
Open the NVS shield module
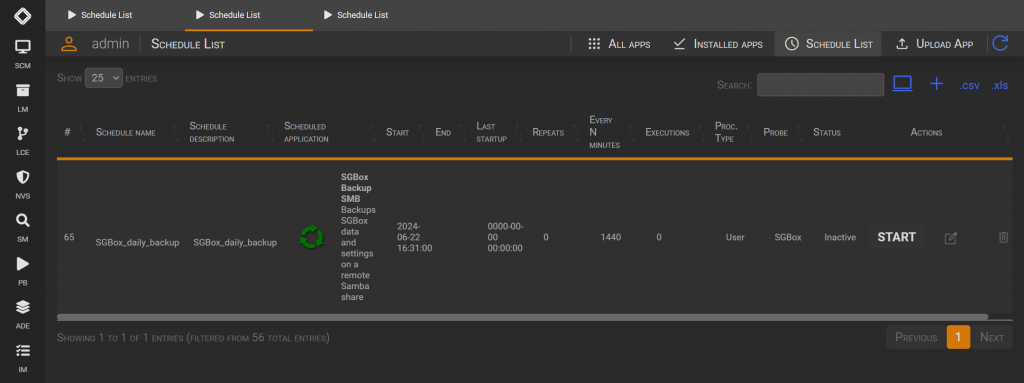pos(22,183)
